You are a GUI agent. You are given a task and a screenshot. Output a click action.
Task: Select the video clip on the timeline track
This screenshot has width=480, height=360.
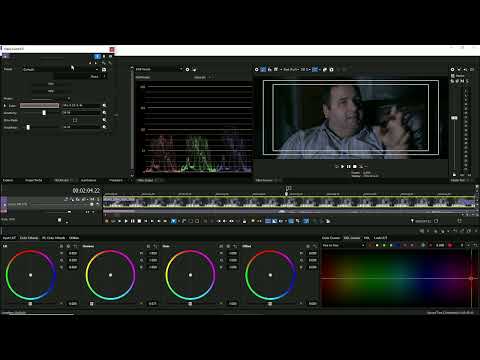click(289, 202)
